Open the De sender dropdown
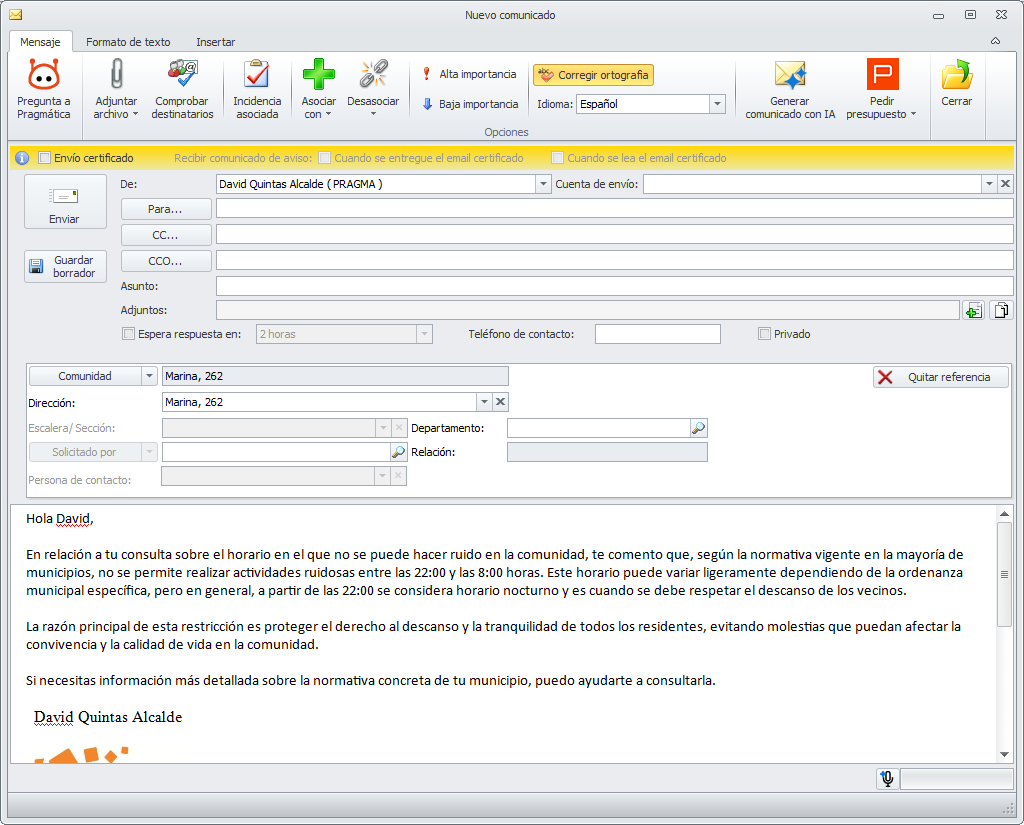The height and width of the screenshot is (825, 1024). pos(543,184)
